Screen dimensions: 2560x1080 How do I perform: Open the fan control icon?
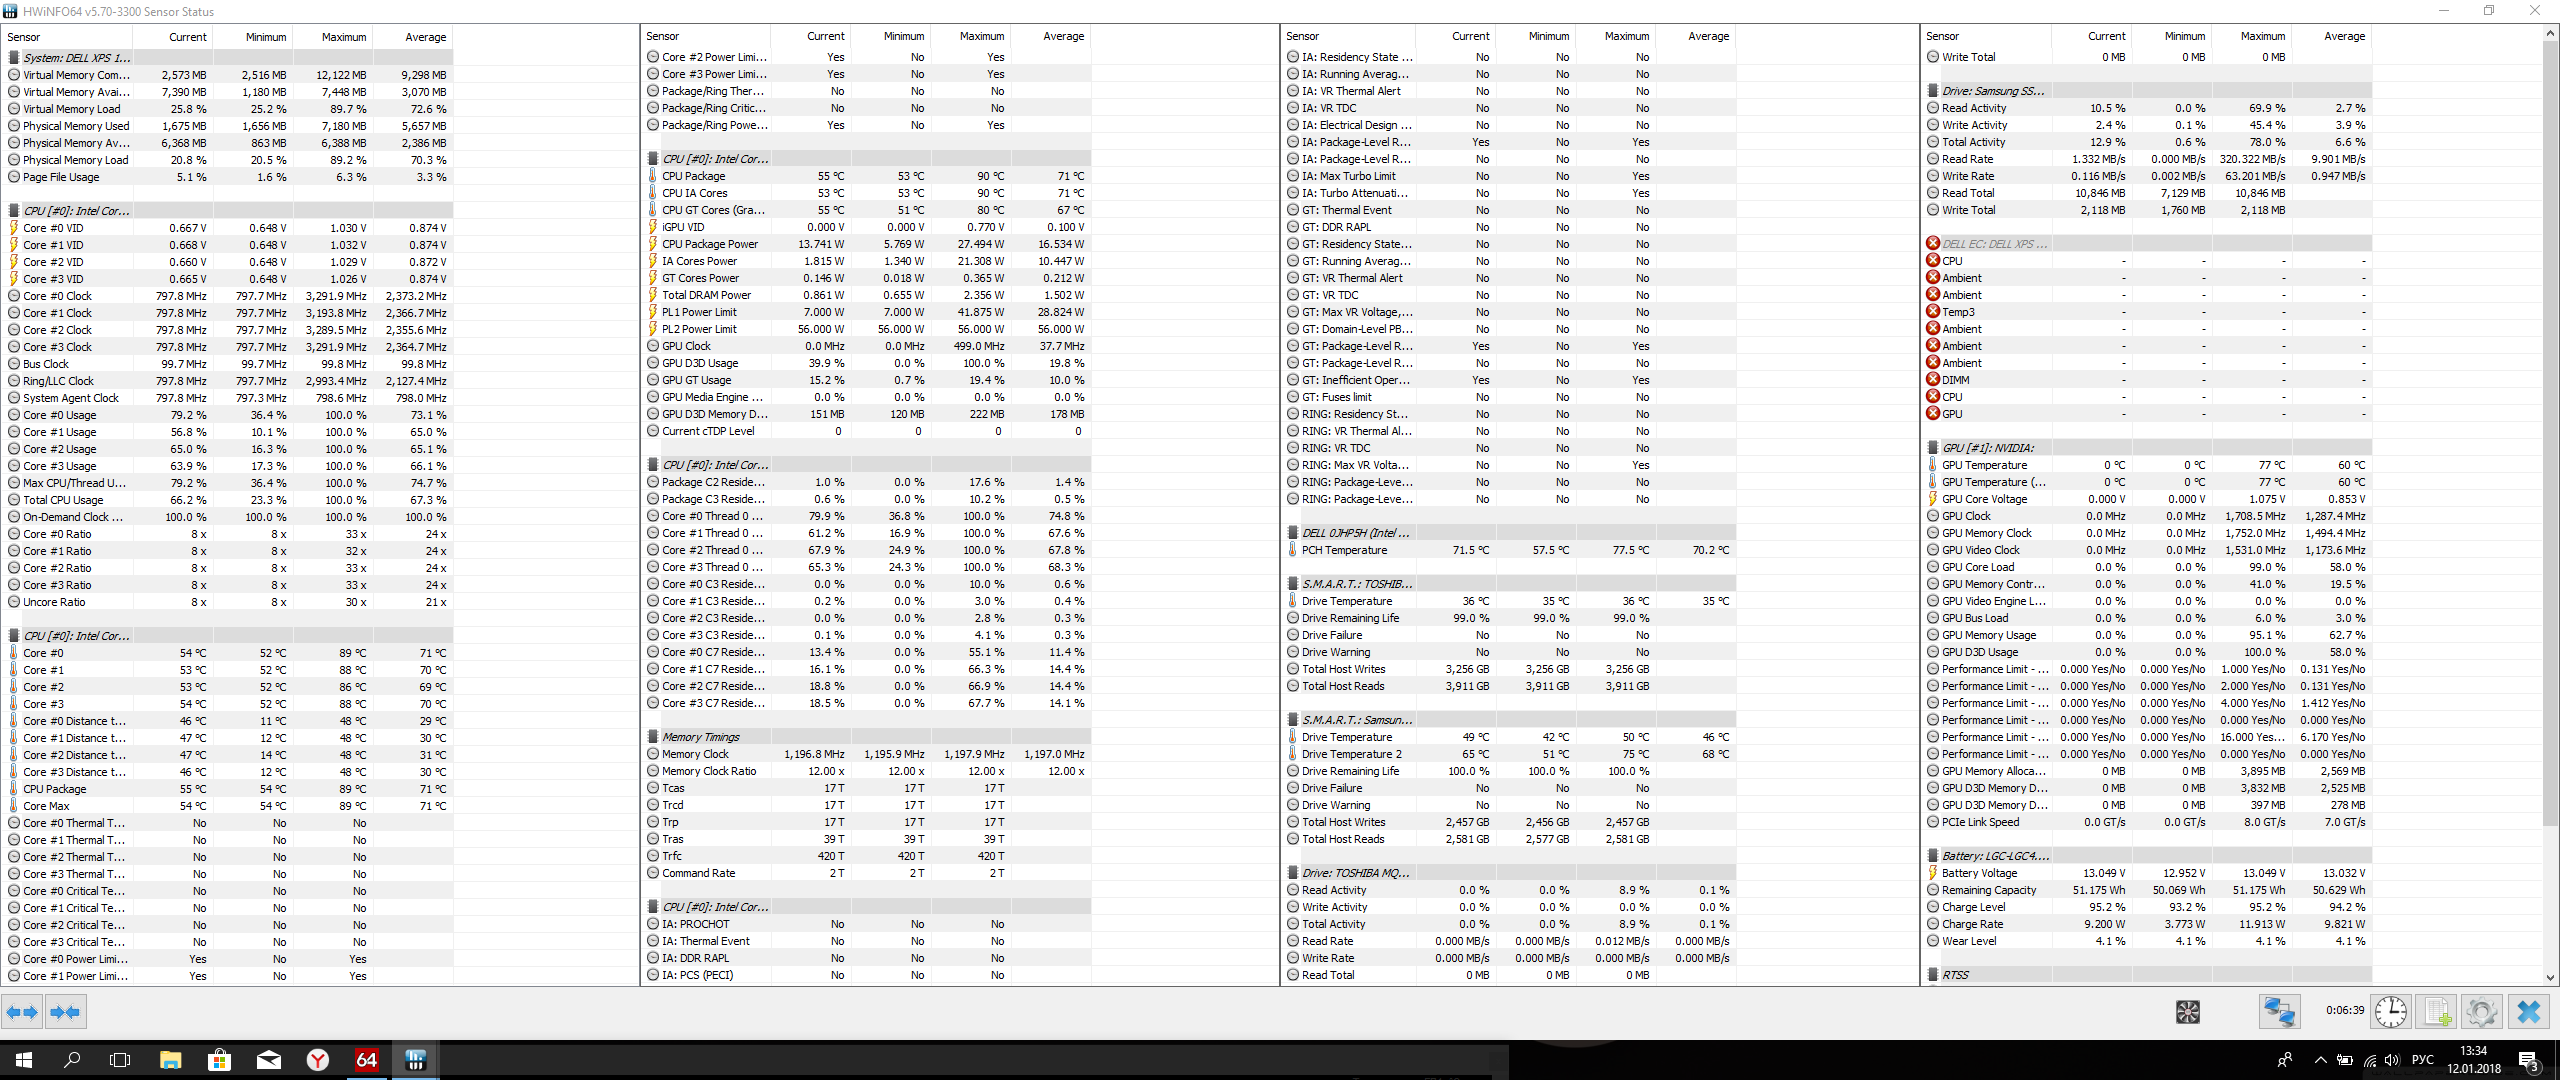click(2187, 1012)
